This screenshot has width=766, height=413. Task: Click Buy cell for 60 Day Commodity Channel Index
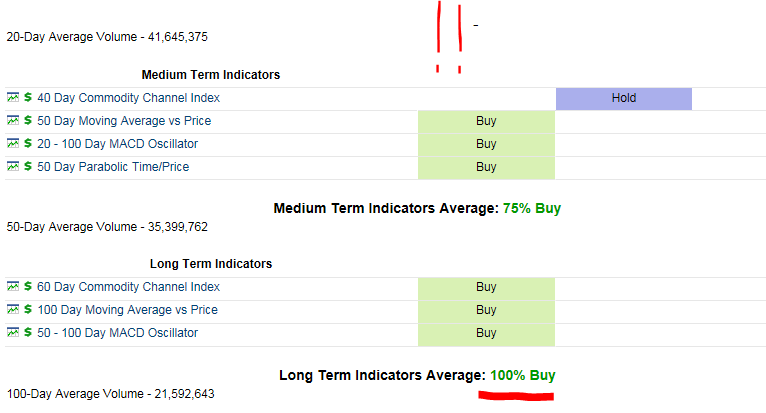(x=486, y=287)
